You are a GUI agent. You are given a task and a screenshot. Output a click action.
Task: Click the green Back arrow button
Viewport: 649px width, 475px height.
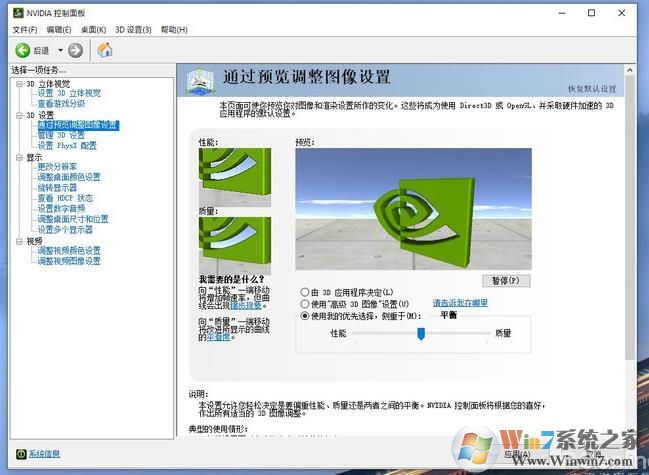click(x=23, y=50)
